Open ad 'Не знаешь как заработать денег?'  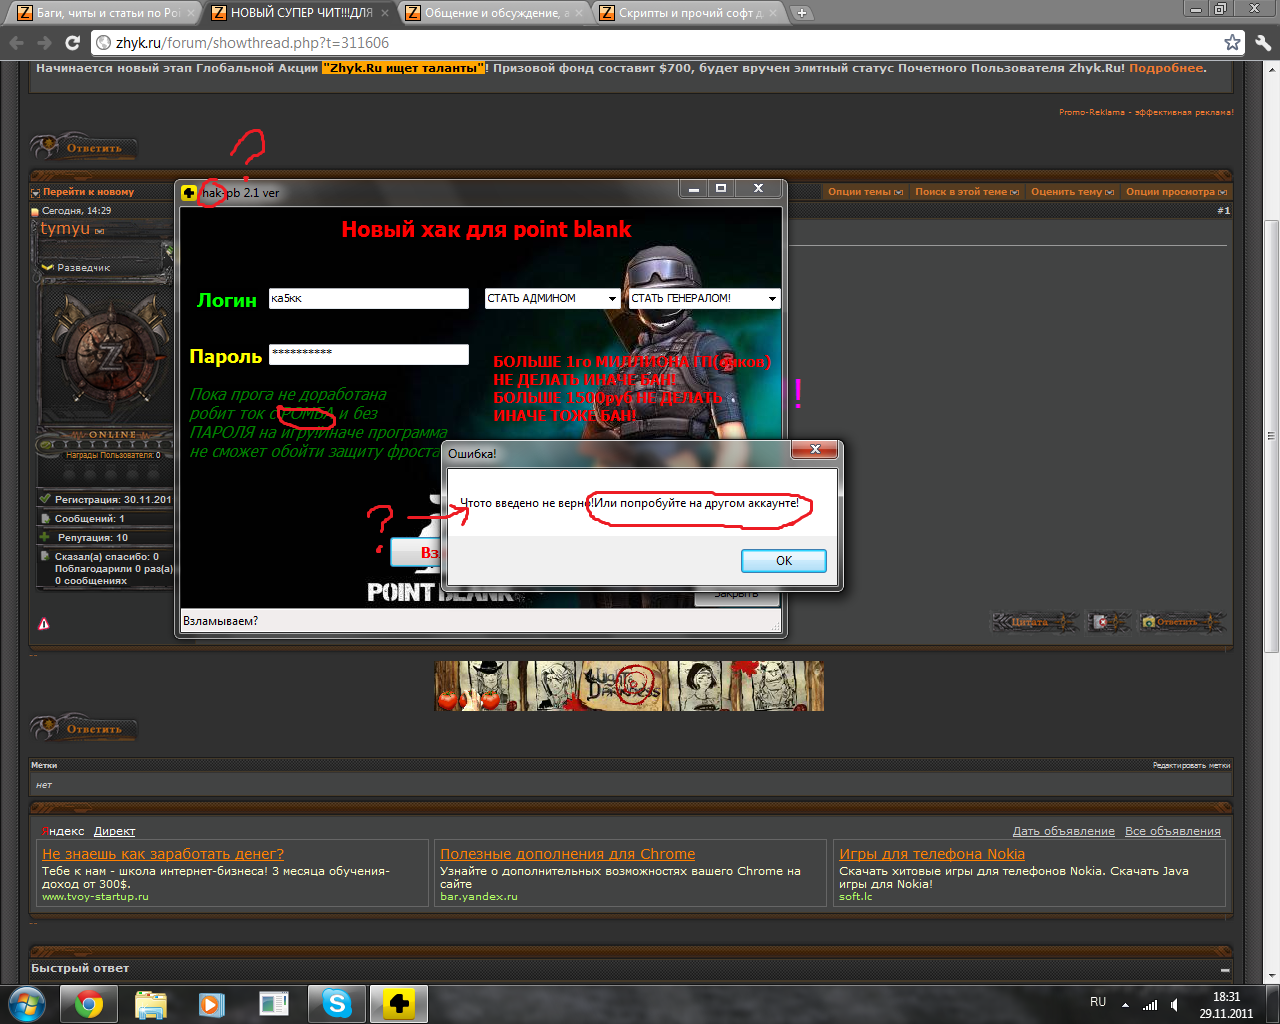(x=163, y=854)
